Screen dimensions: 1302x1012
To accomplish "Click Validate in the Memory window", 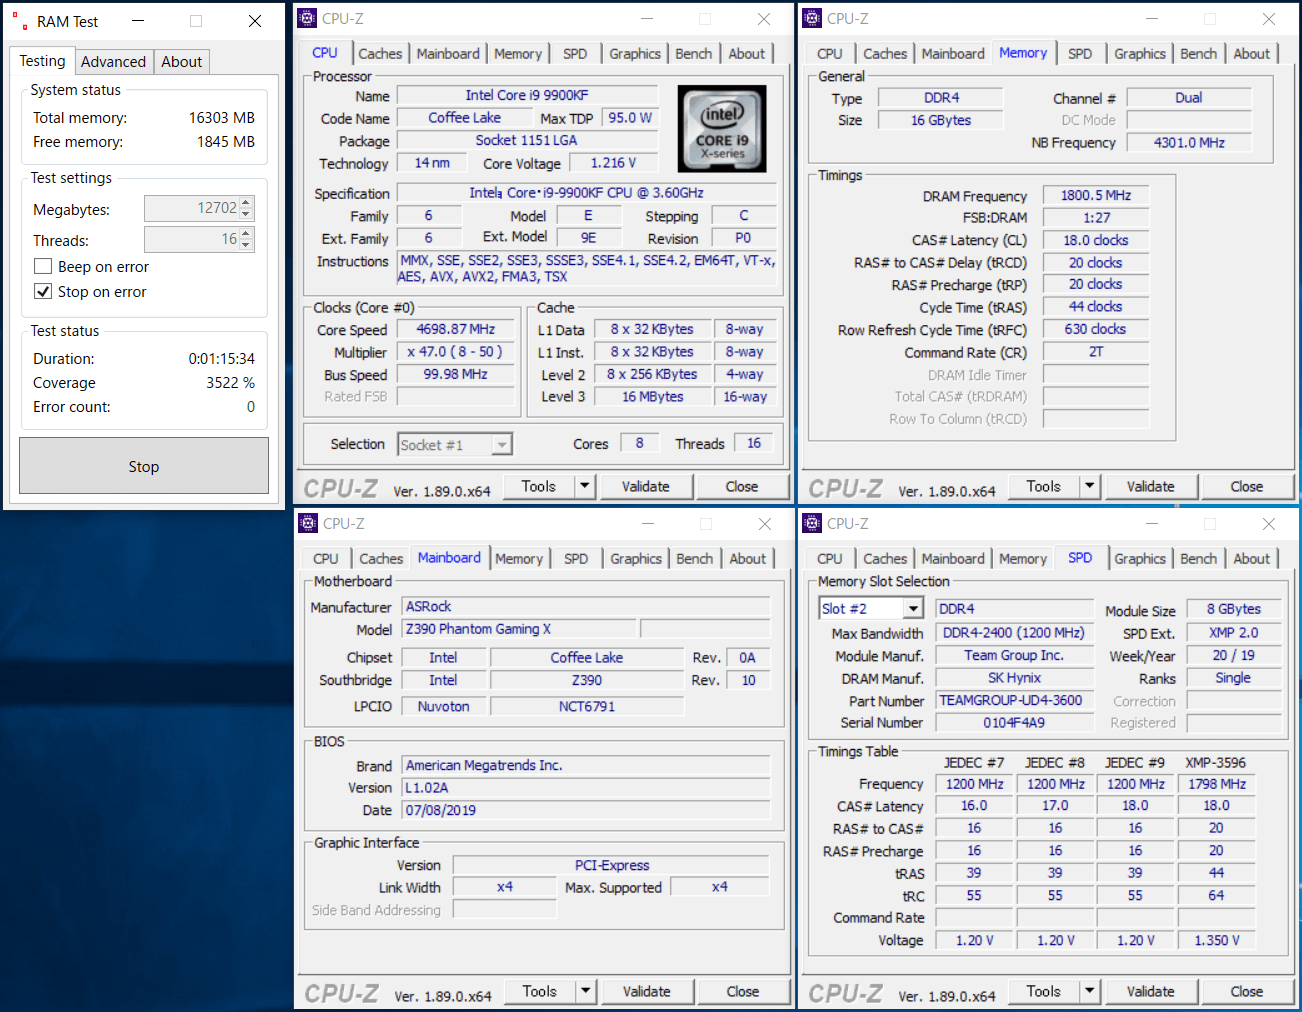I will pyautogui.click(x=1151, y=487).
